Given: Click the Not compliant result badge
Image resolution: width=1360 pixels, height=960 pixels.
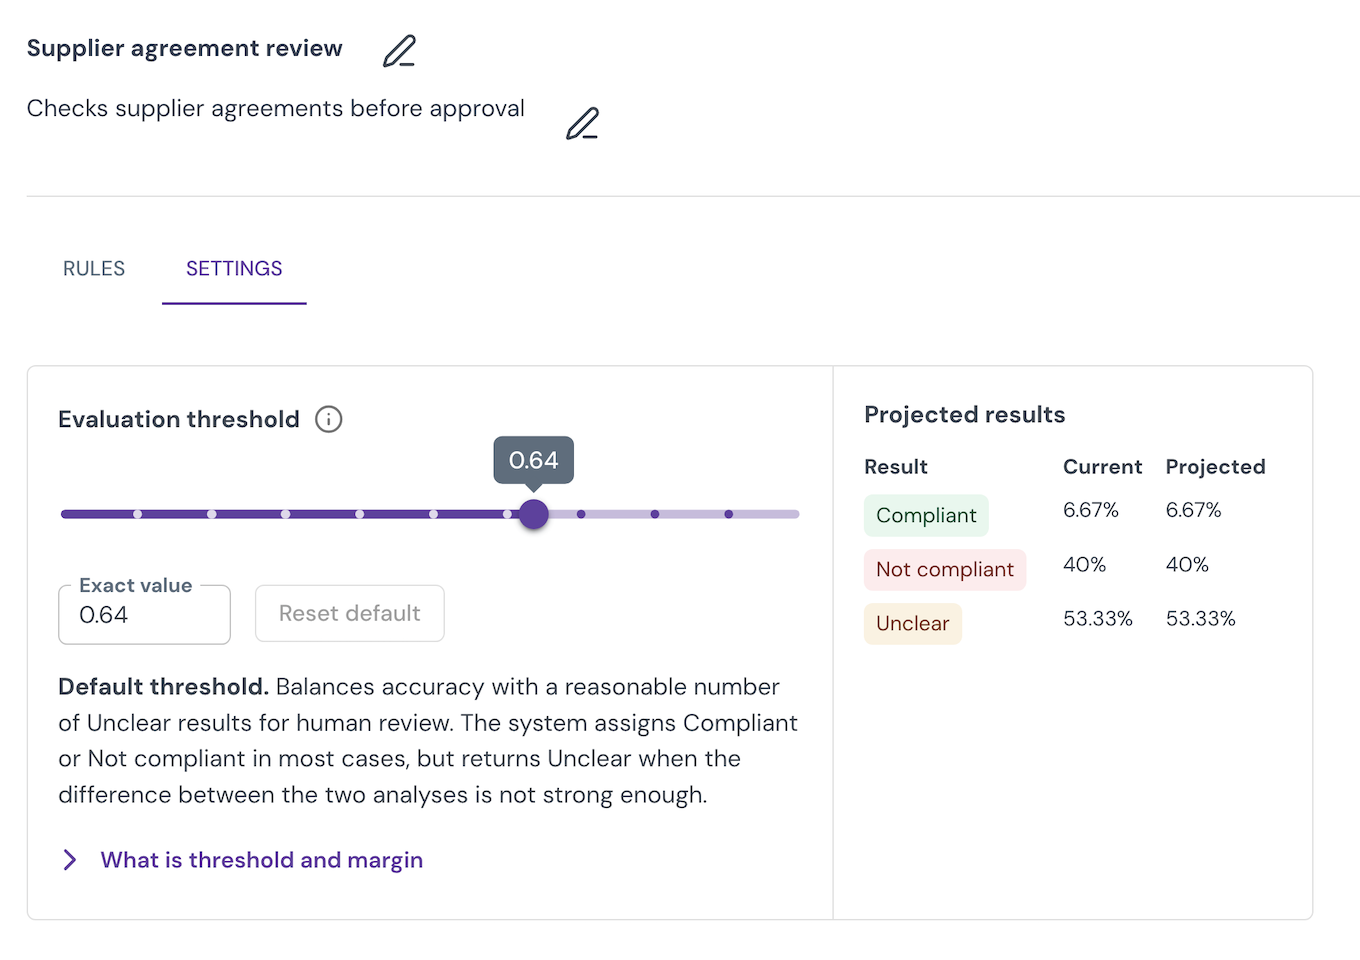Looking at the screenshot, I should [945, 569].
